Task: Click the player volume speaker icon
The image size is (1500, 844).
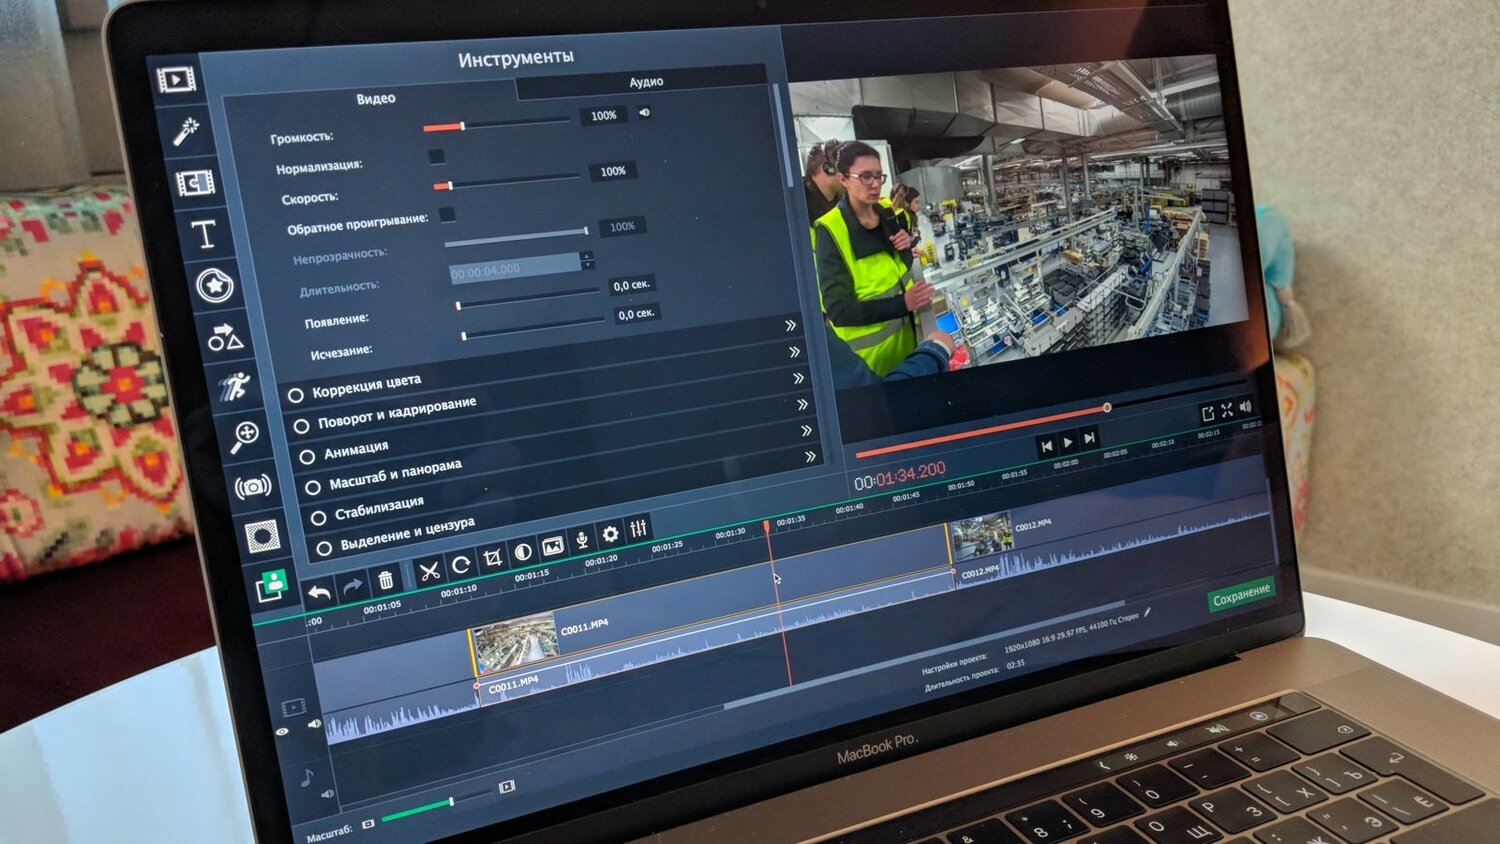Action: pos(1245,407)
